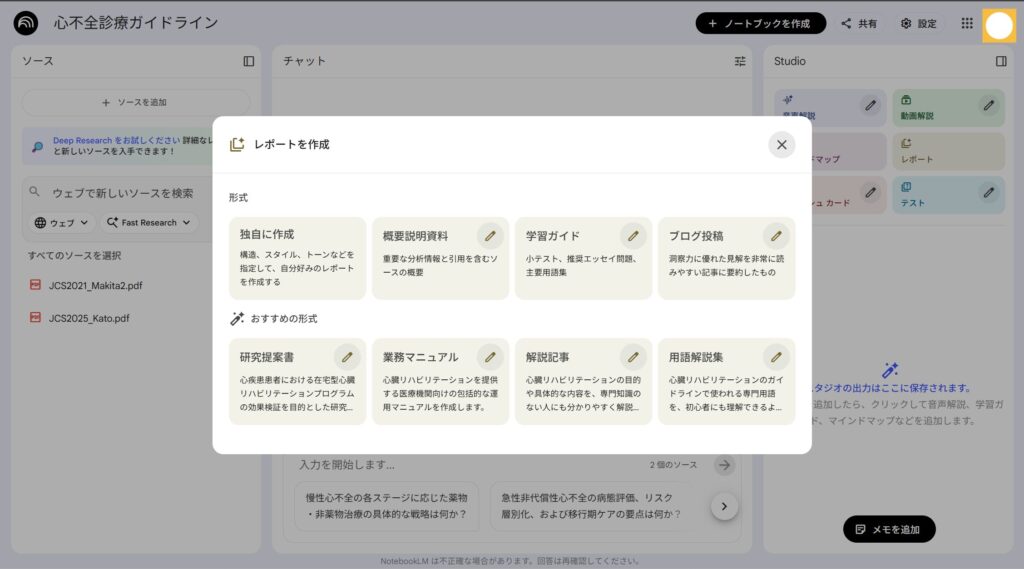
Task: Click pencil icon on 用語解説集 card
Action: click(x=775, y=357)
